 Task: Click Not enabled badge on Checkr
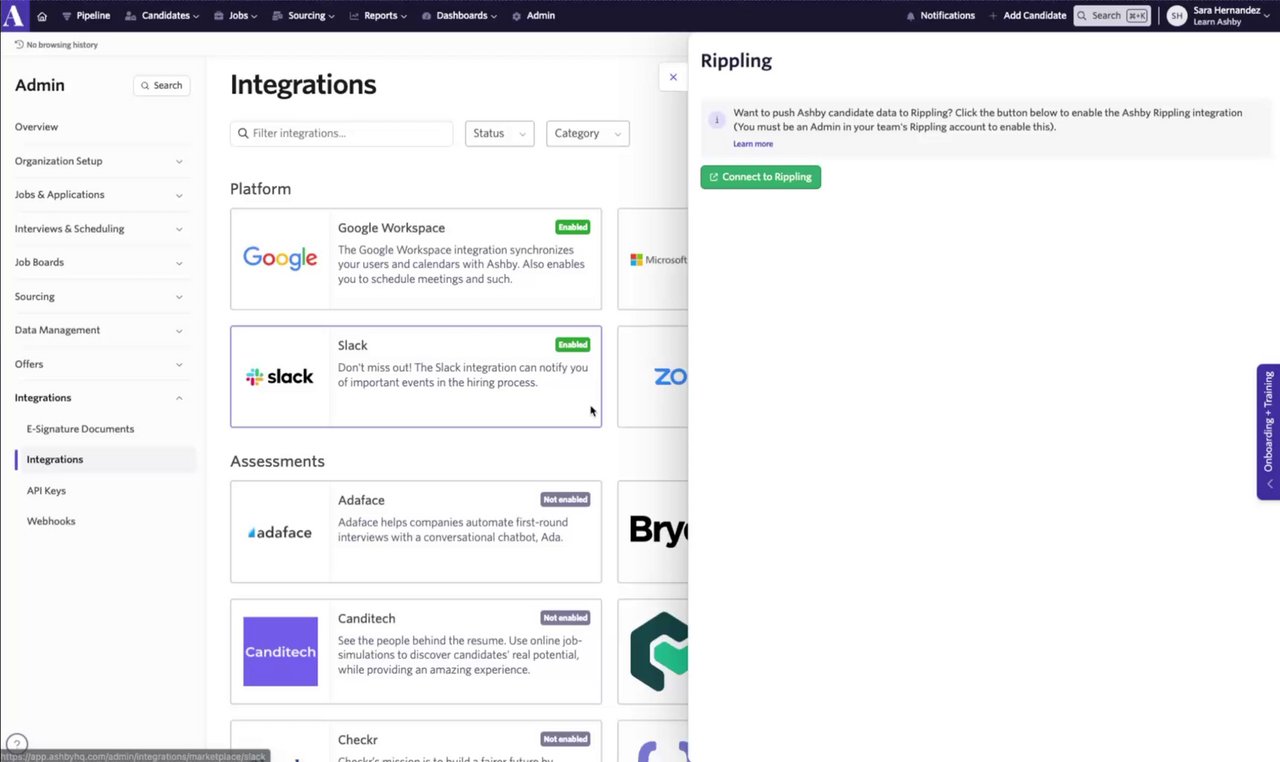pyautogui.click(x=565, y=739)
